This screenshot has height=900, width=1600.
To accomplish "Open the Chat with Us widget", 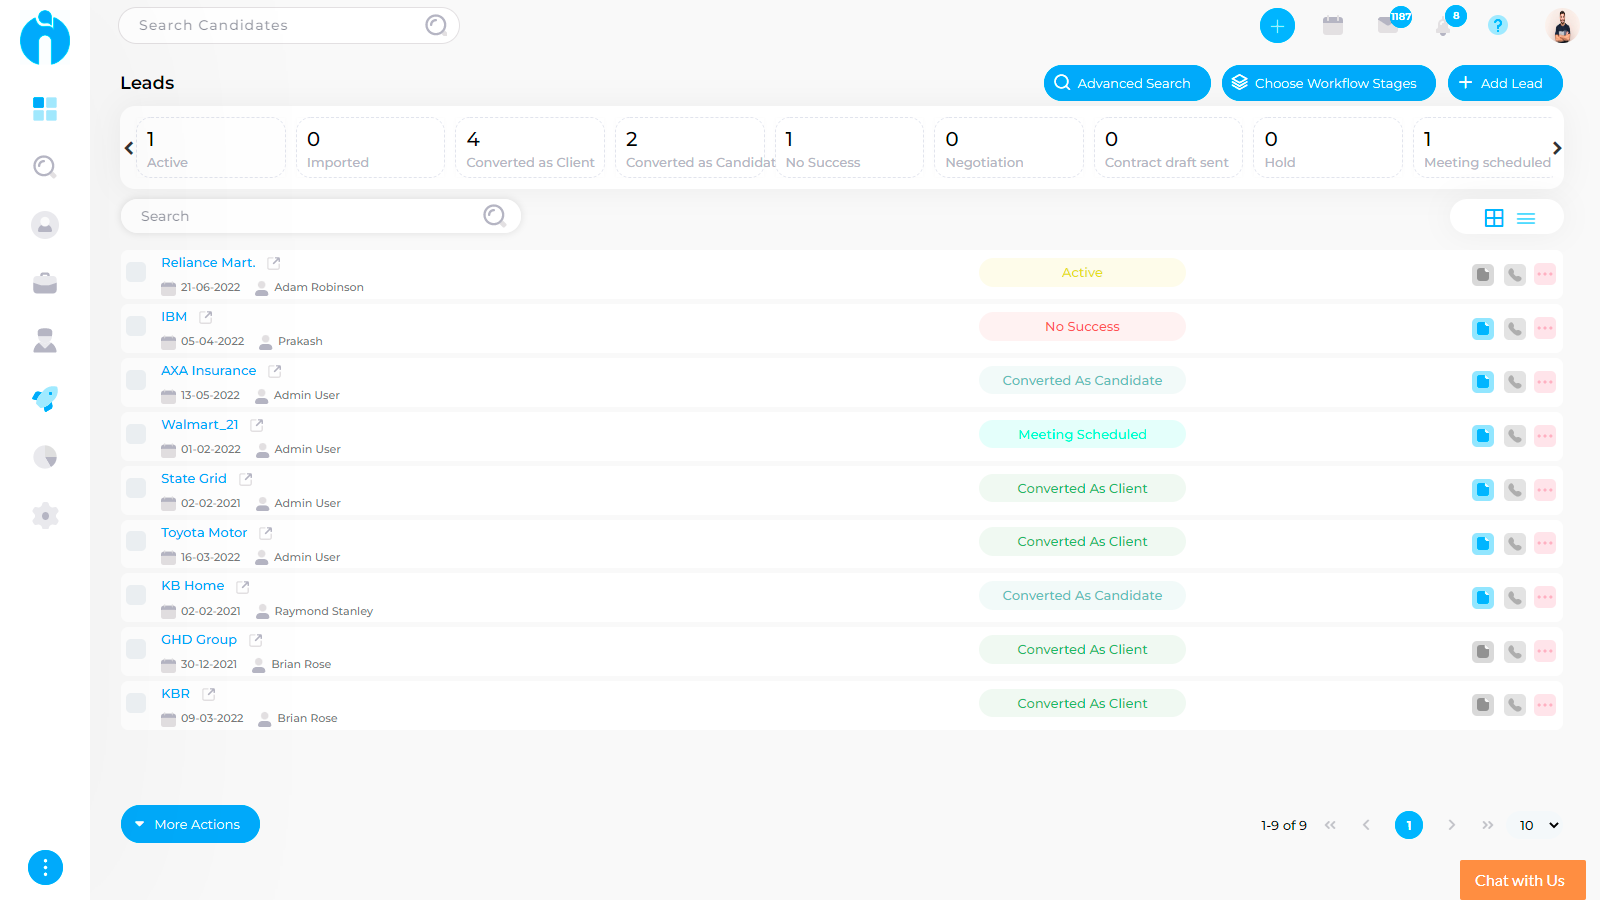I will pos(1522,880).
